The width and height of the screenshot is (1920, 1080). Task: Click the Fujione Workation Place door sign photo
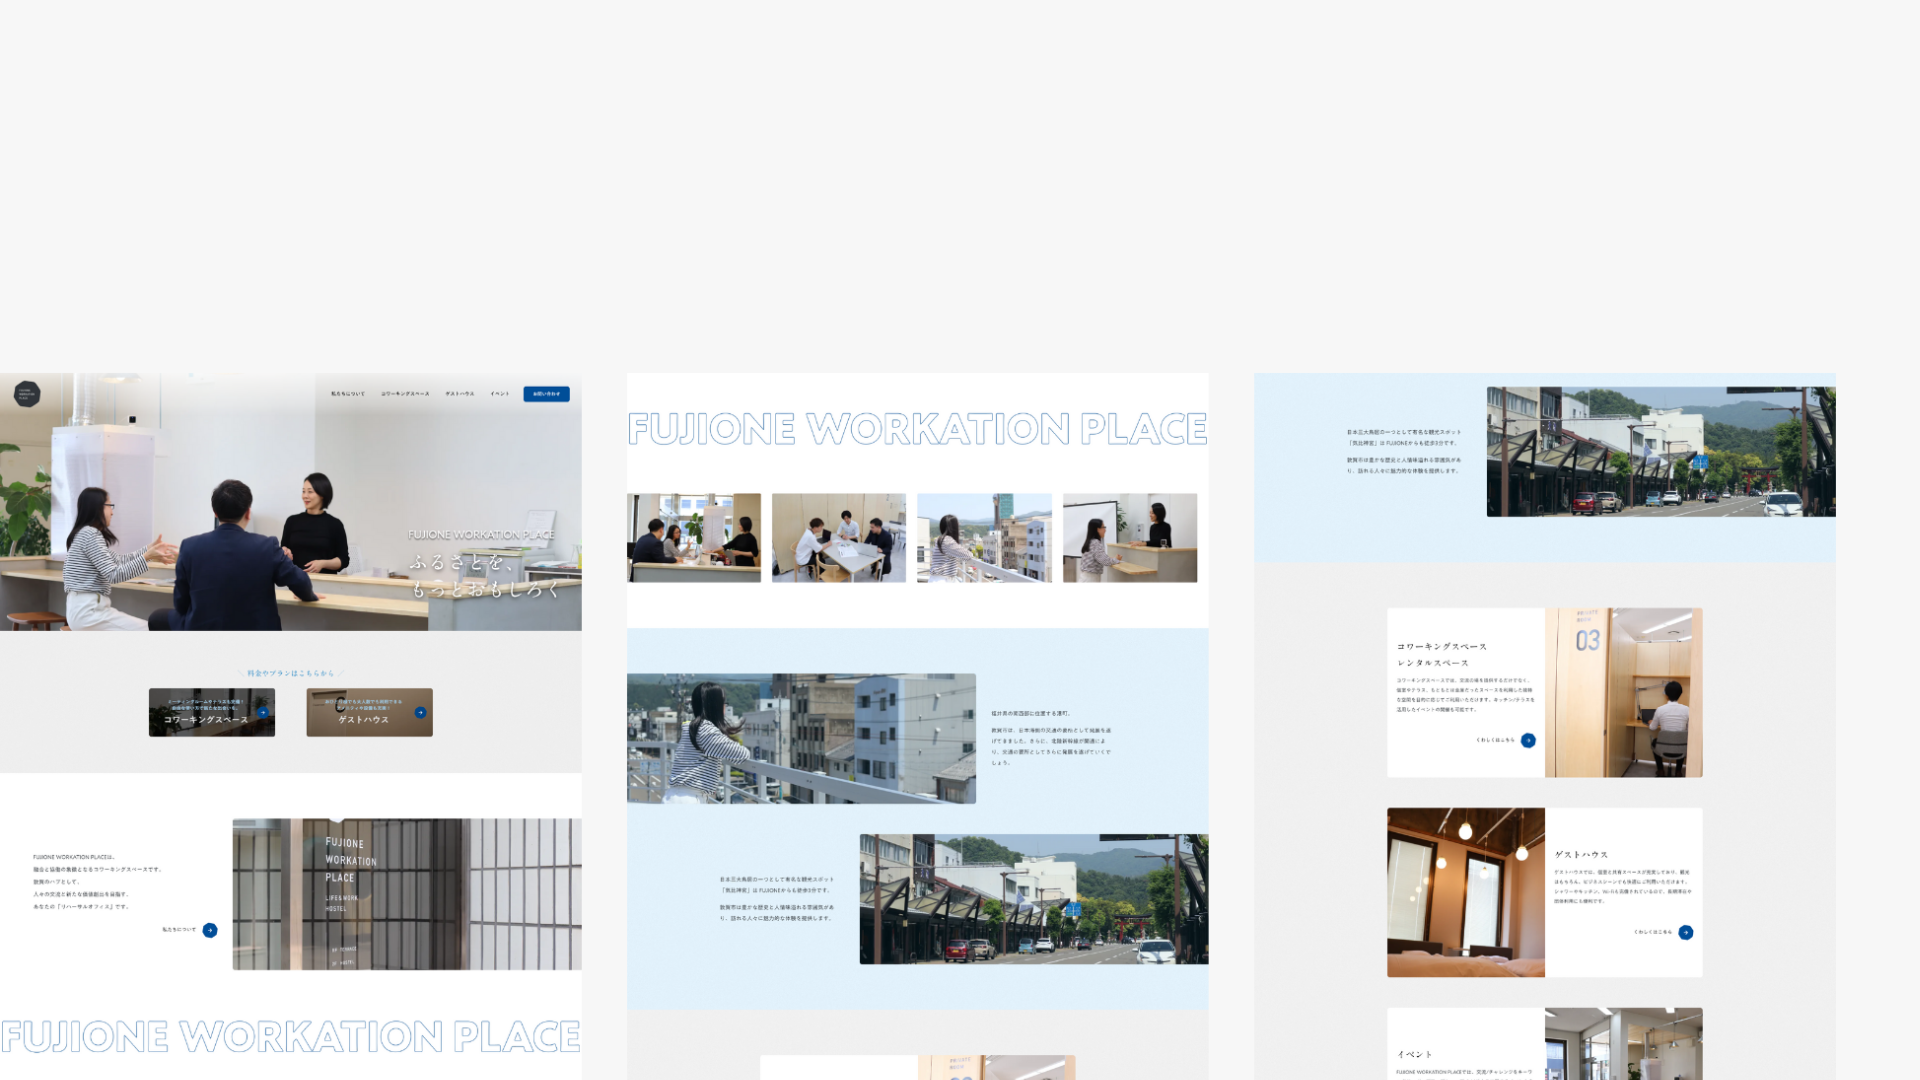(407, 894)
